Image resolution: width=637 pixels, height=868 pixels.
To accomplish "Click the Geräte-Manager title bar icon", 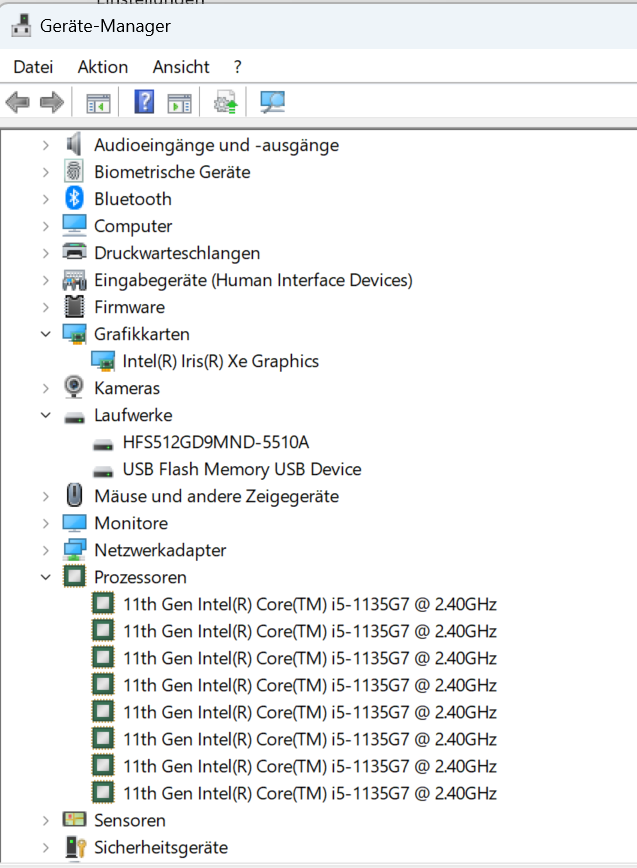I will [21, 26].
